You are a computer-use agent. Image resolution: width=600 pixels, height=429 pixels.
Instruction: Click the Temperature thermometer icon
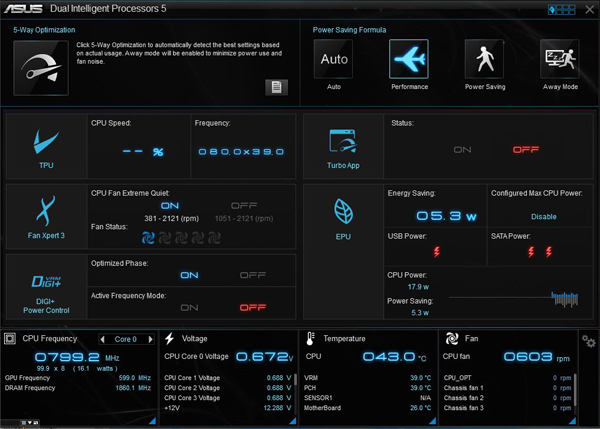point(310,339)
